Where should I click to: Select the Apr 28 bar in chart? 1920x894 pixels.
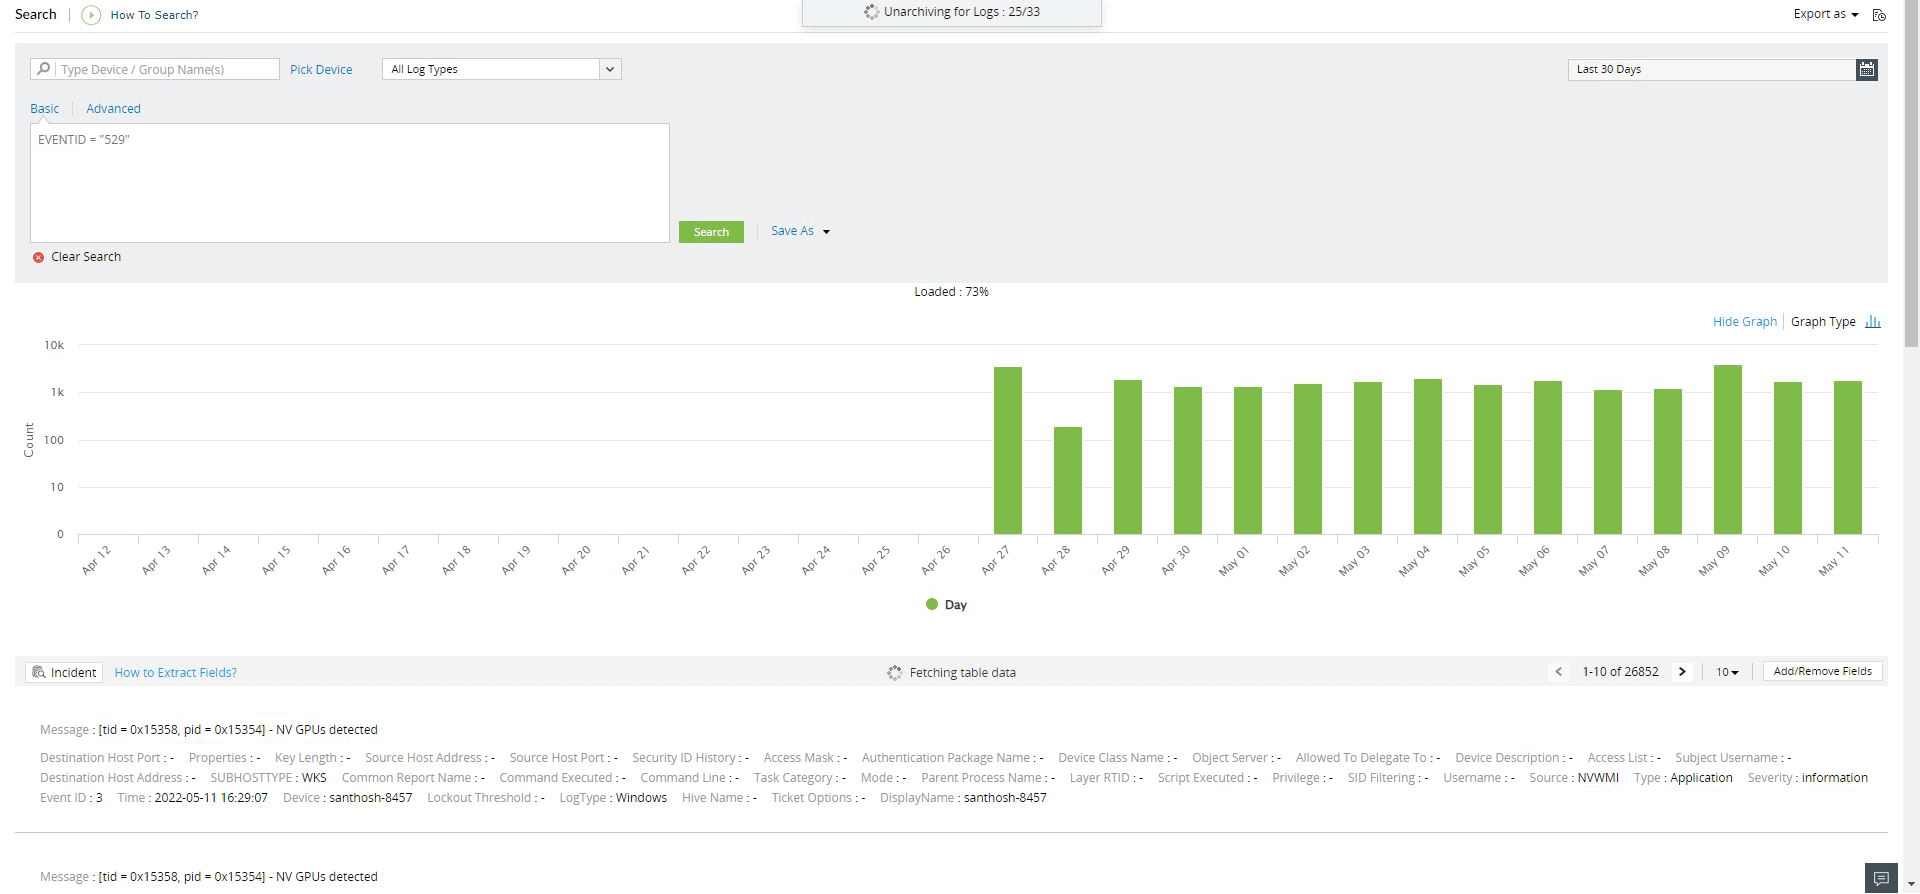[1068, 480]
